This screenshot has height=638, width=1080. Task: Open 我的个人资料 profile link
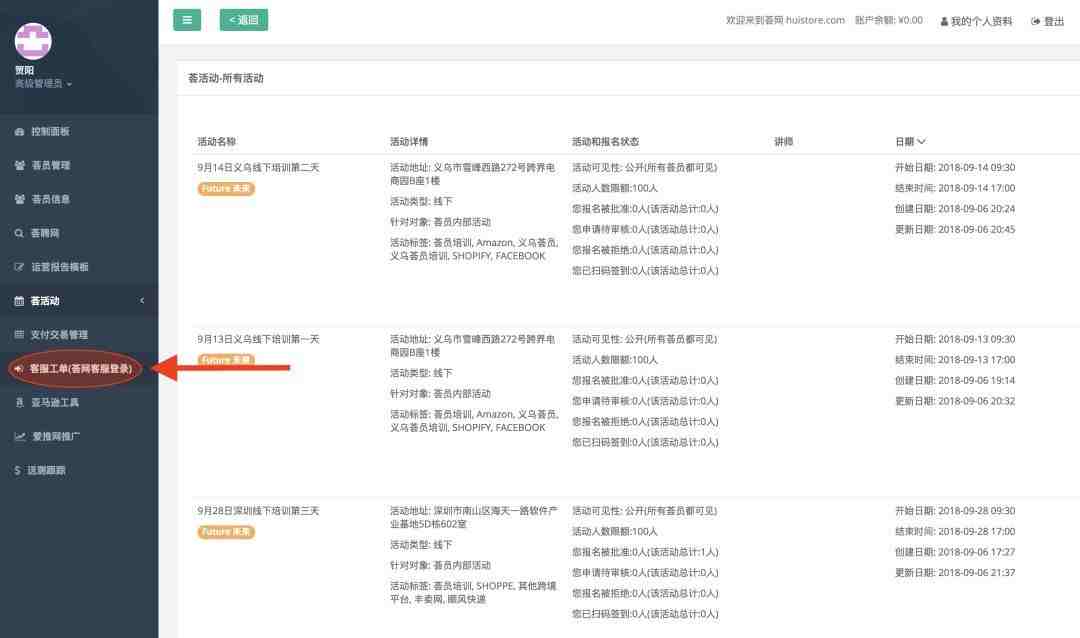pyautogui.click(x=976, y=21)
